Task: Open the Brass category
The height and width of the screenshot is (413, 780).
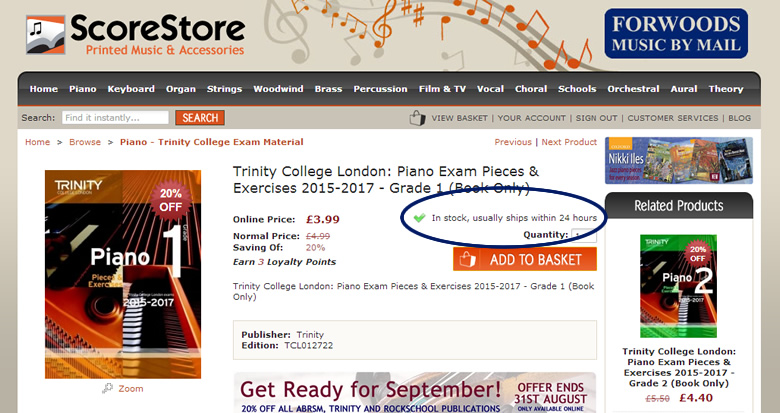Action: coord(328,89)
